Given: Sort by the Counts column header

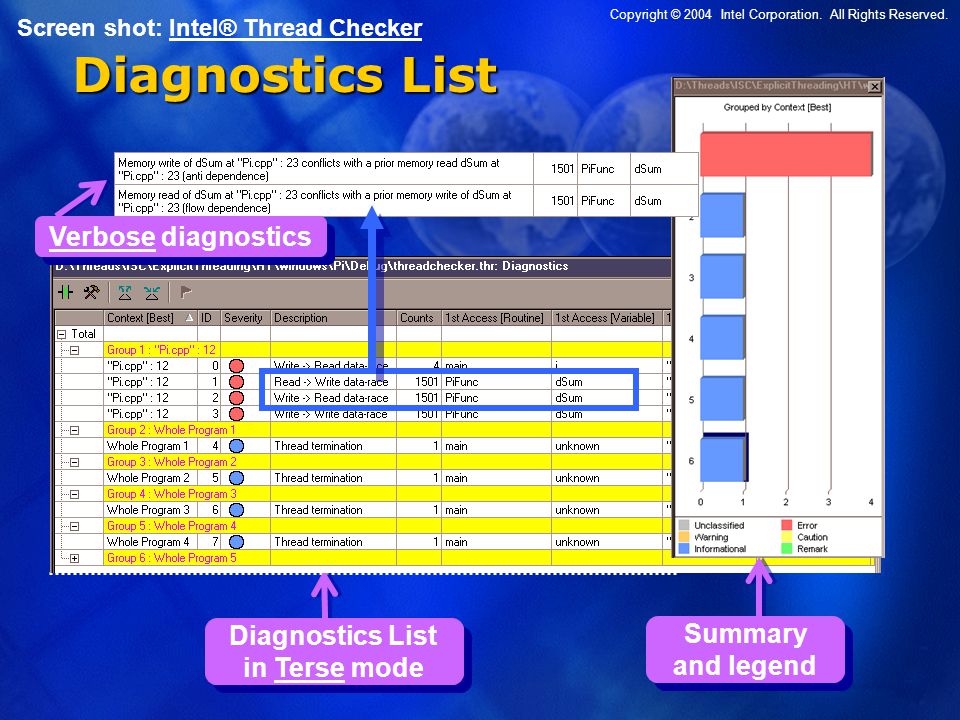Looking at the screenshot, I should [419, 318].
